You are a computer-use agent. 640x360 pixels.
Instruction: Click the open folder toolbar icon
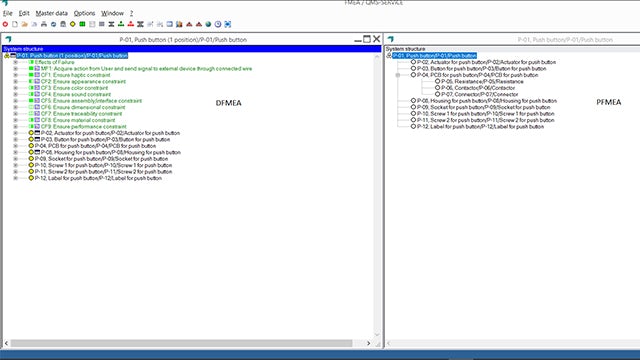point(24,24)
